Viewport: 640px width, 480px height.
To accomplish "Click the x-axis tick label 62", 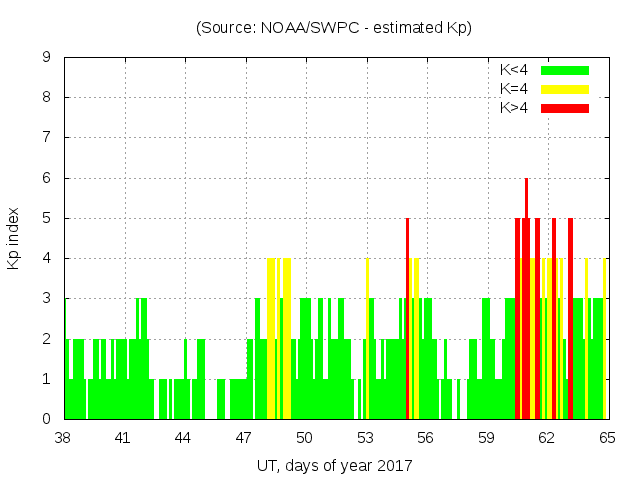I will (x=546, y=438).
